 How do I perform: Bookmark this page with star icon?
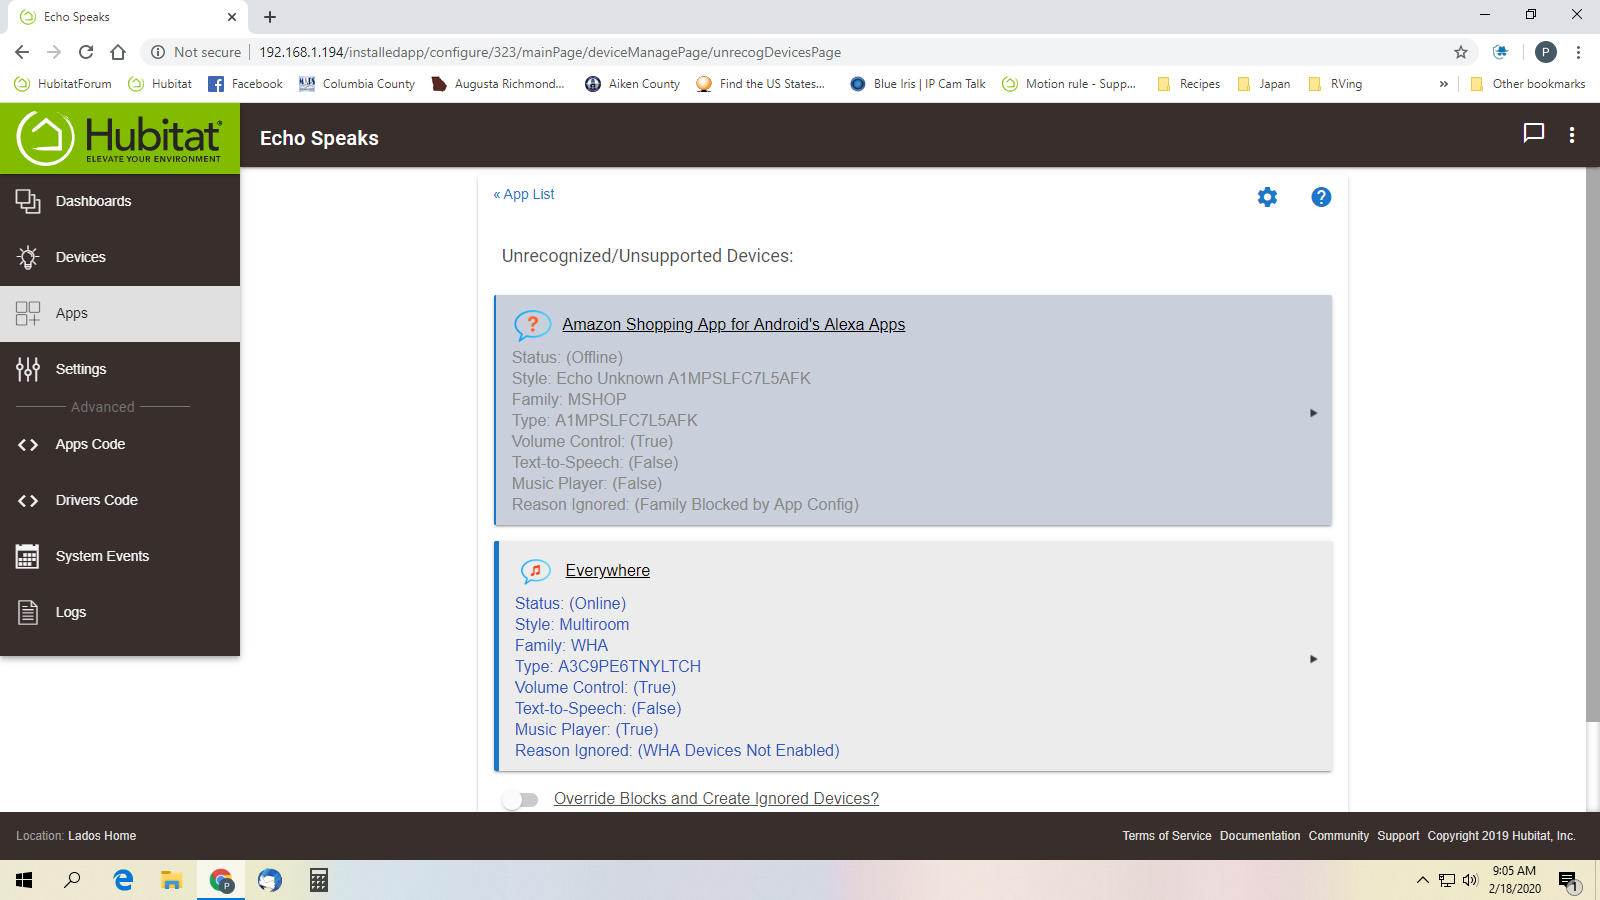1461,52
